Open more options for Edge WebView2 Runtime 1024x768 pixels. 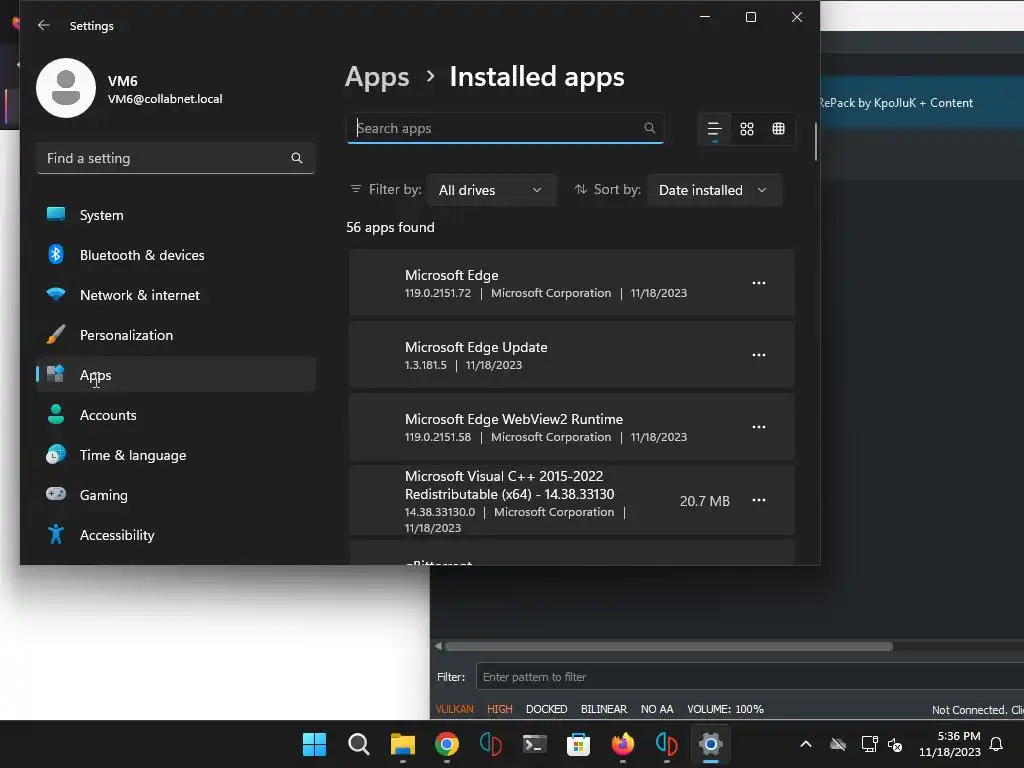[758, 426]
